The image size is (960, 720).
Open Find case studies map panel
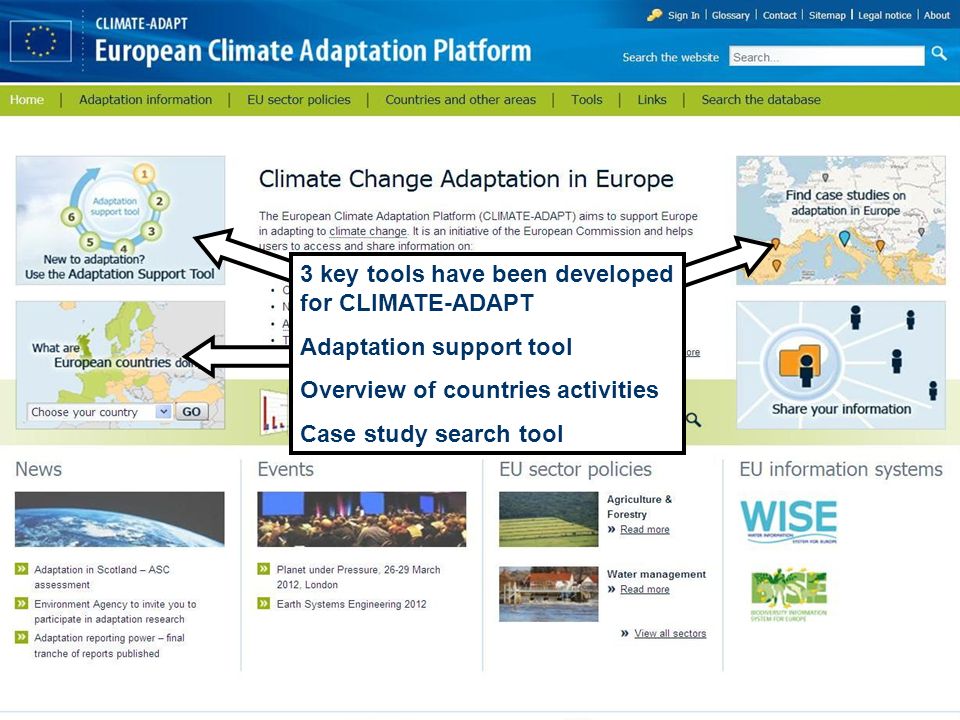[841, 220]
